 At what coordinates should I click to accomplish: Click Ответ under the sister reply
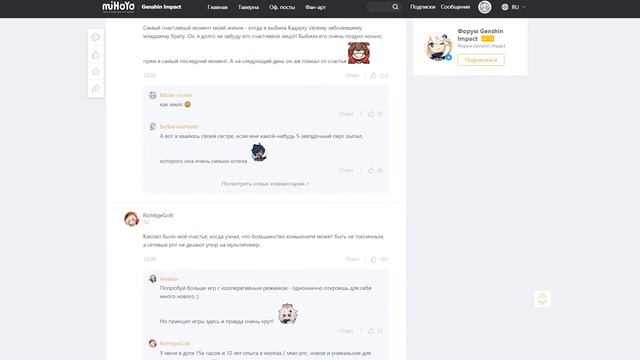click(346, 170)
